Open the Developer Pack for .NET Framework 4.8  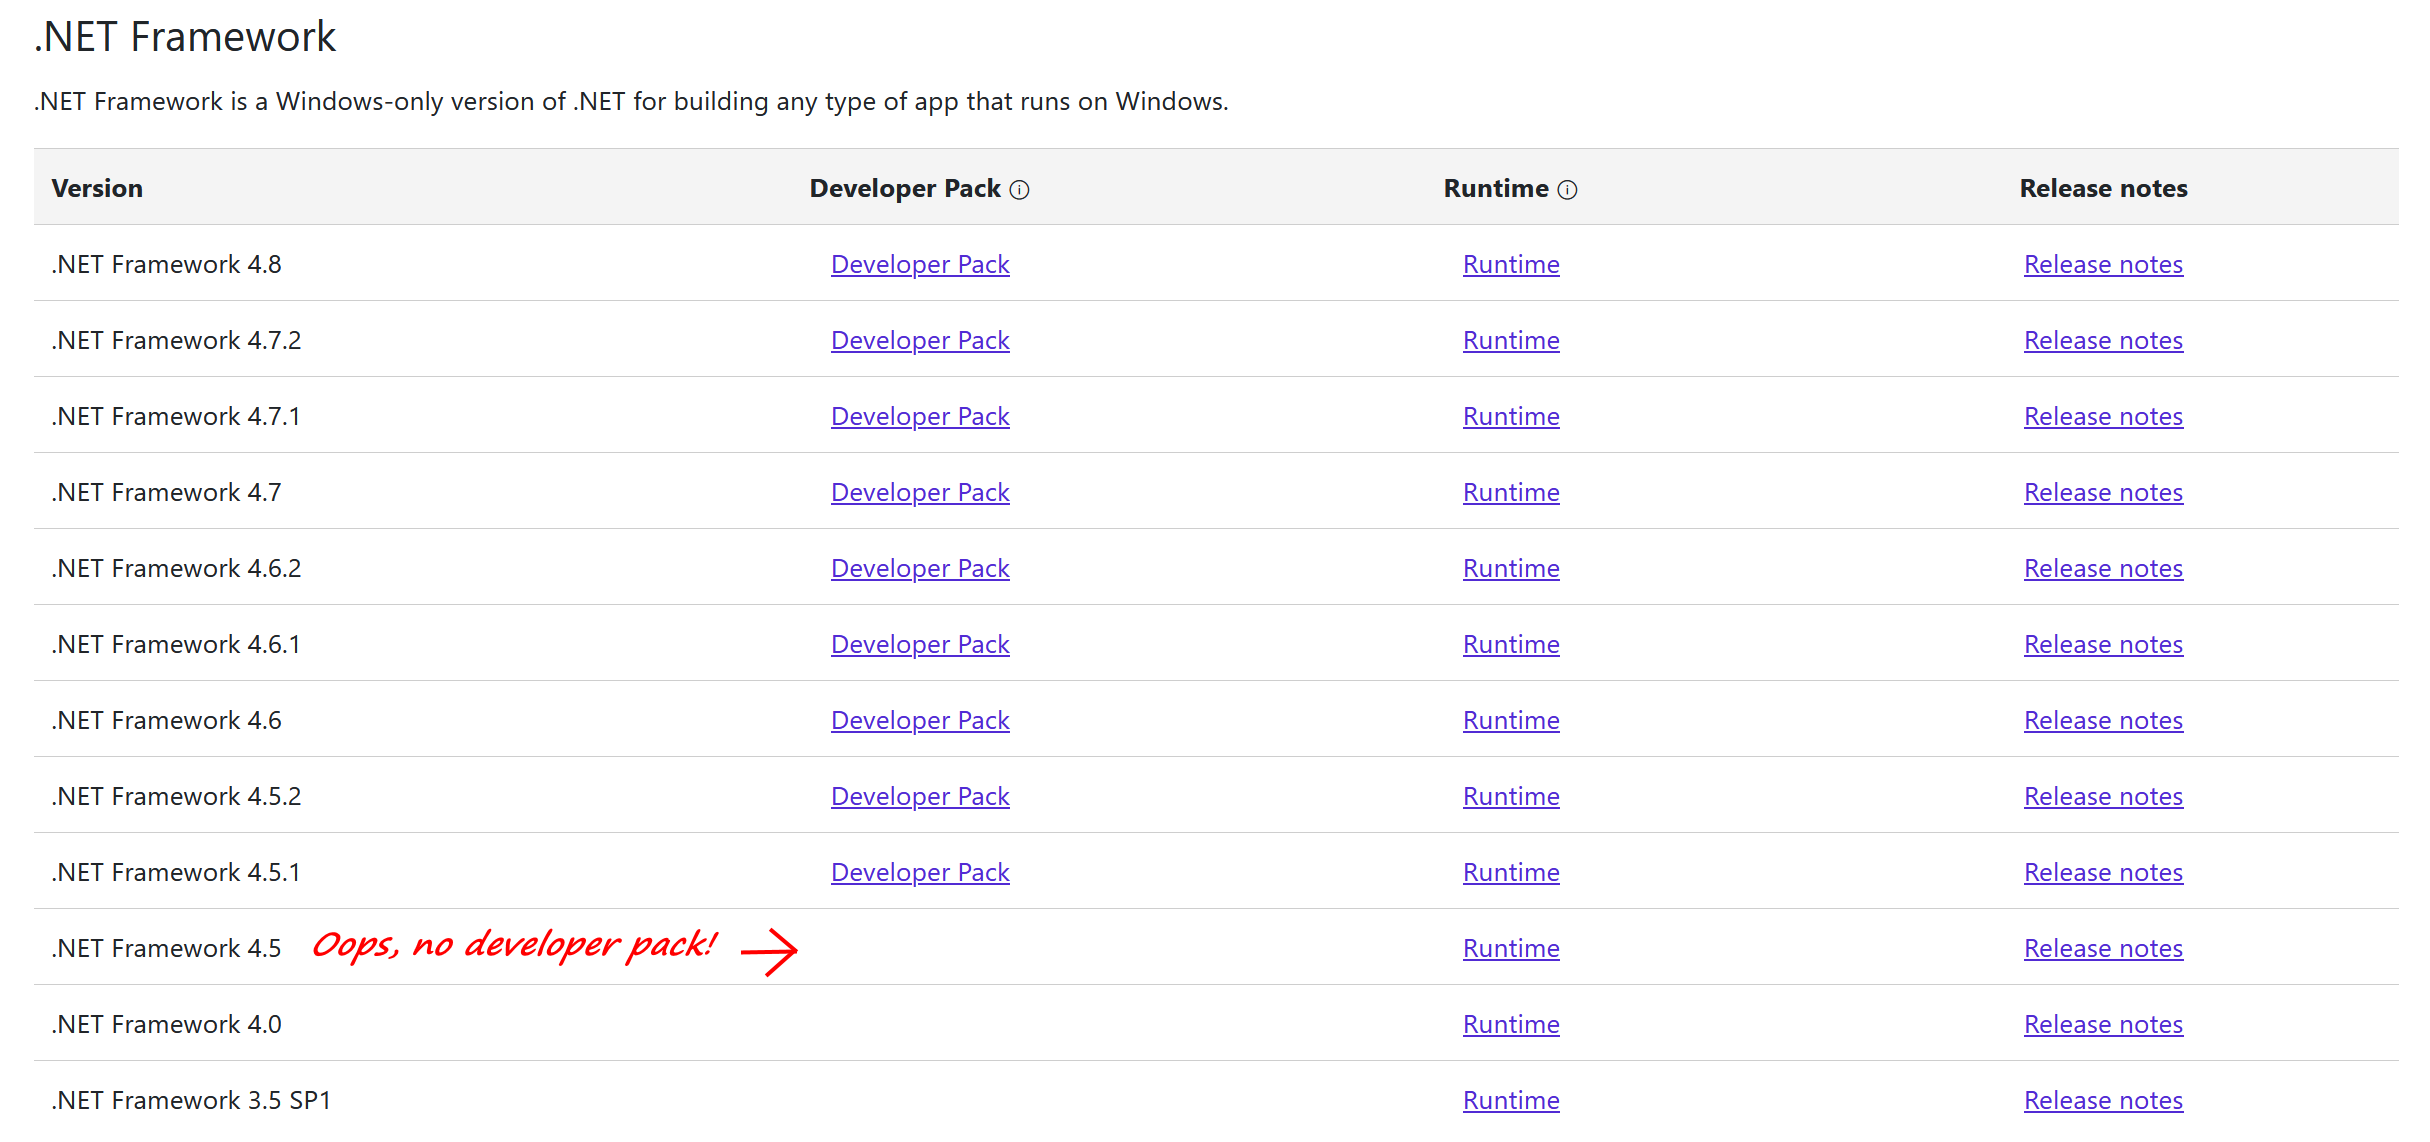(x=919, y=264)
